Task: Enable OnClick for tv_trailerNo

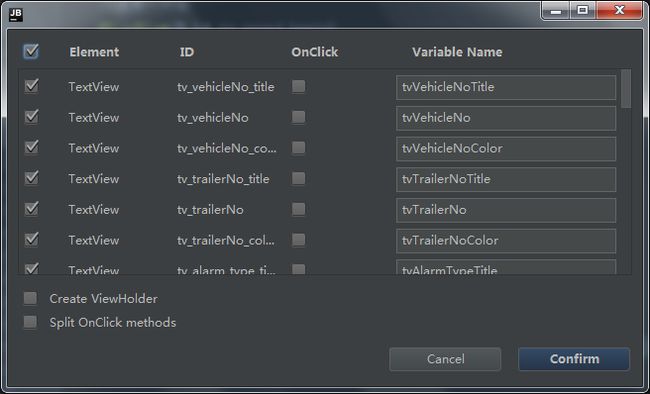Action: (298, 209)
